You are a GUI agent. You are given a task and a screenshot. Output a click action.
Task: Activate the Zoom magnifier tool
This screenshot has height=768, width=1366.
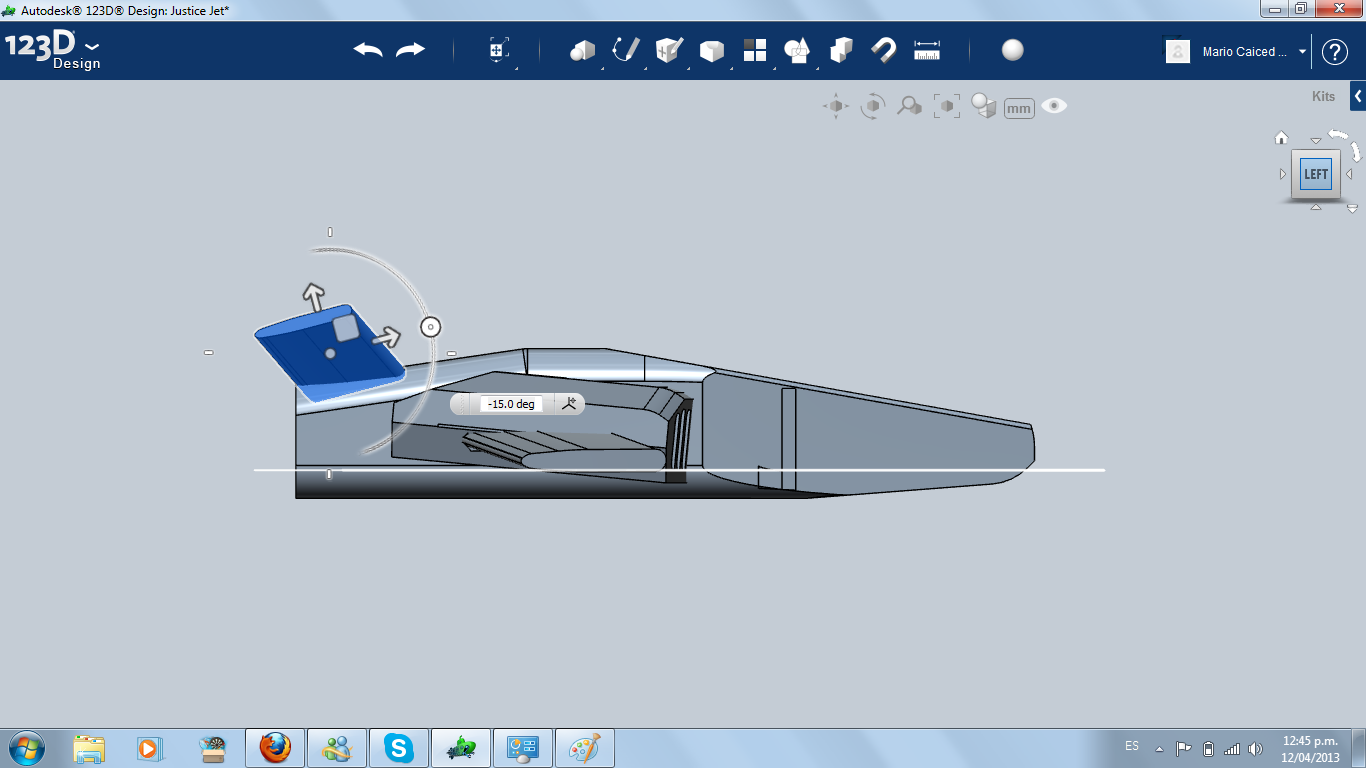(909, 106)
